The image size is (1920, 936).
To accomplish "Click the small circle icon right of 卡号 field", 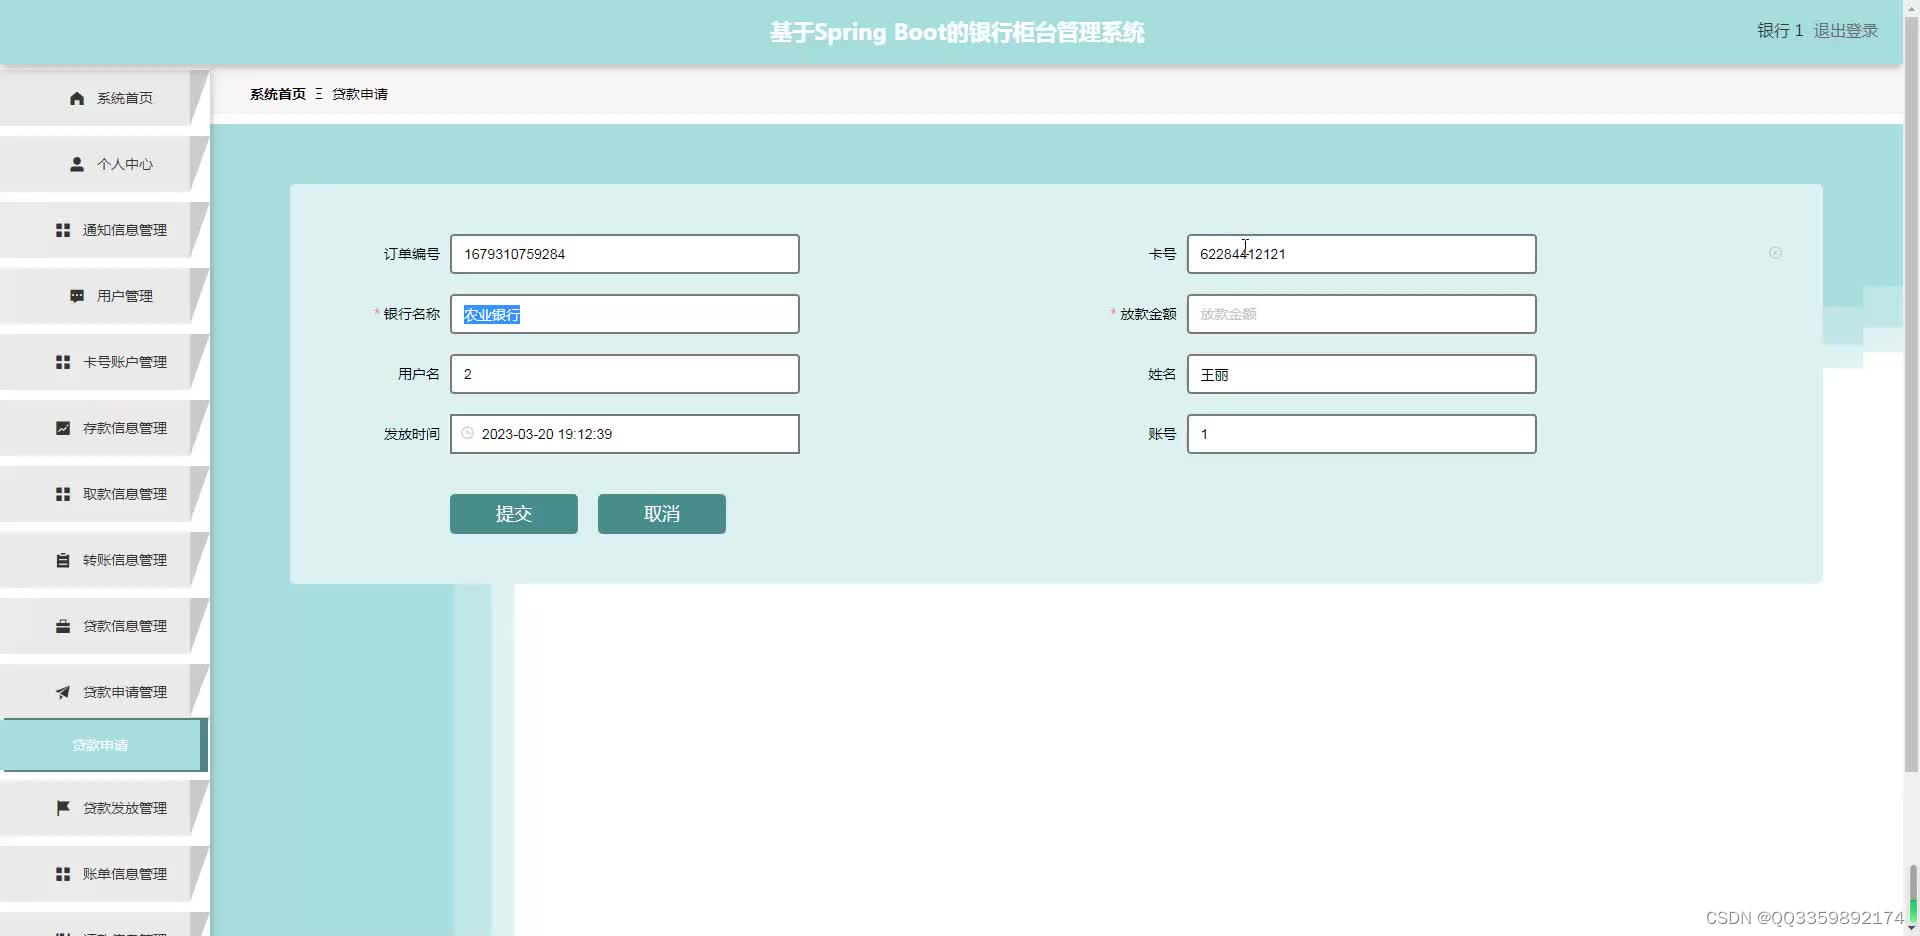I will pos(1775,253).
